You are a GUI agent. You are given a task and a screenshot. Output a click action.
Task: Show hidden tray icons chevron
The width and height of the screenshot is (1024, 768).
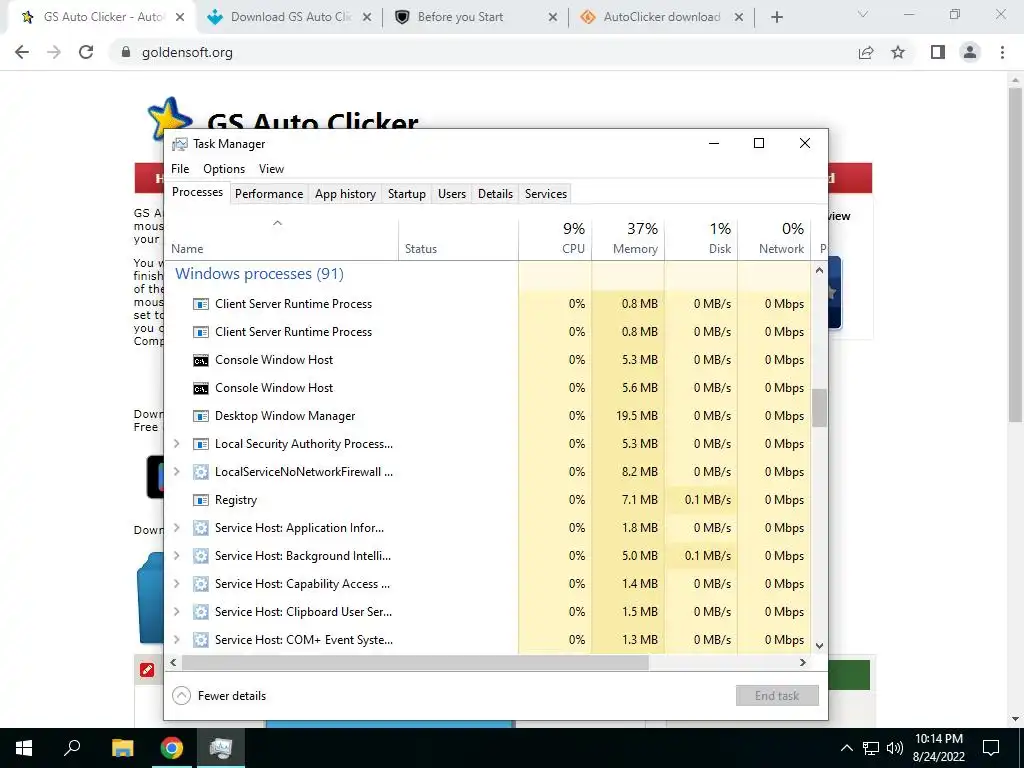click(x=846, y=748)
